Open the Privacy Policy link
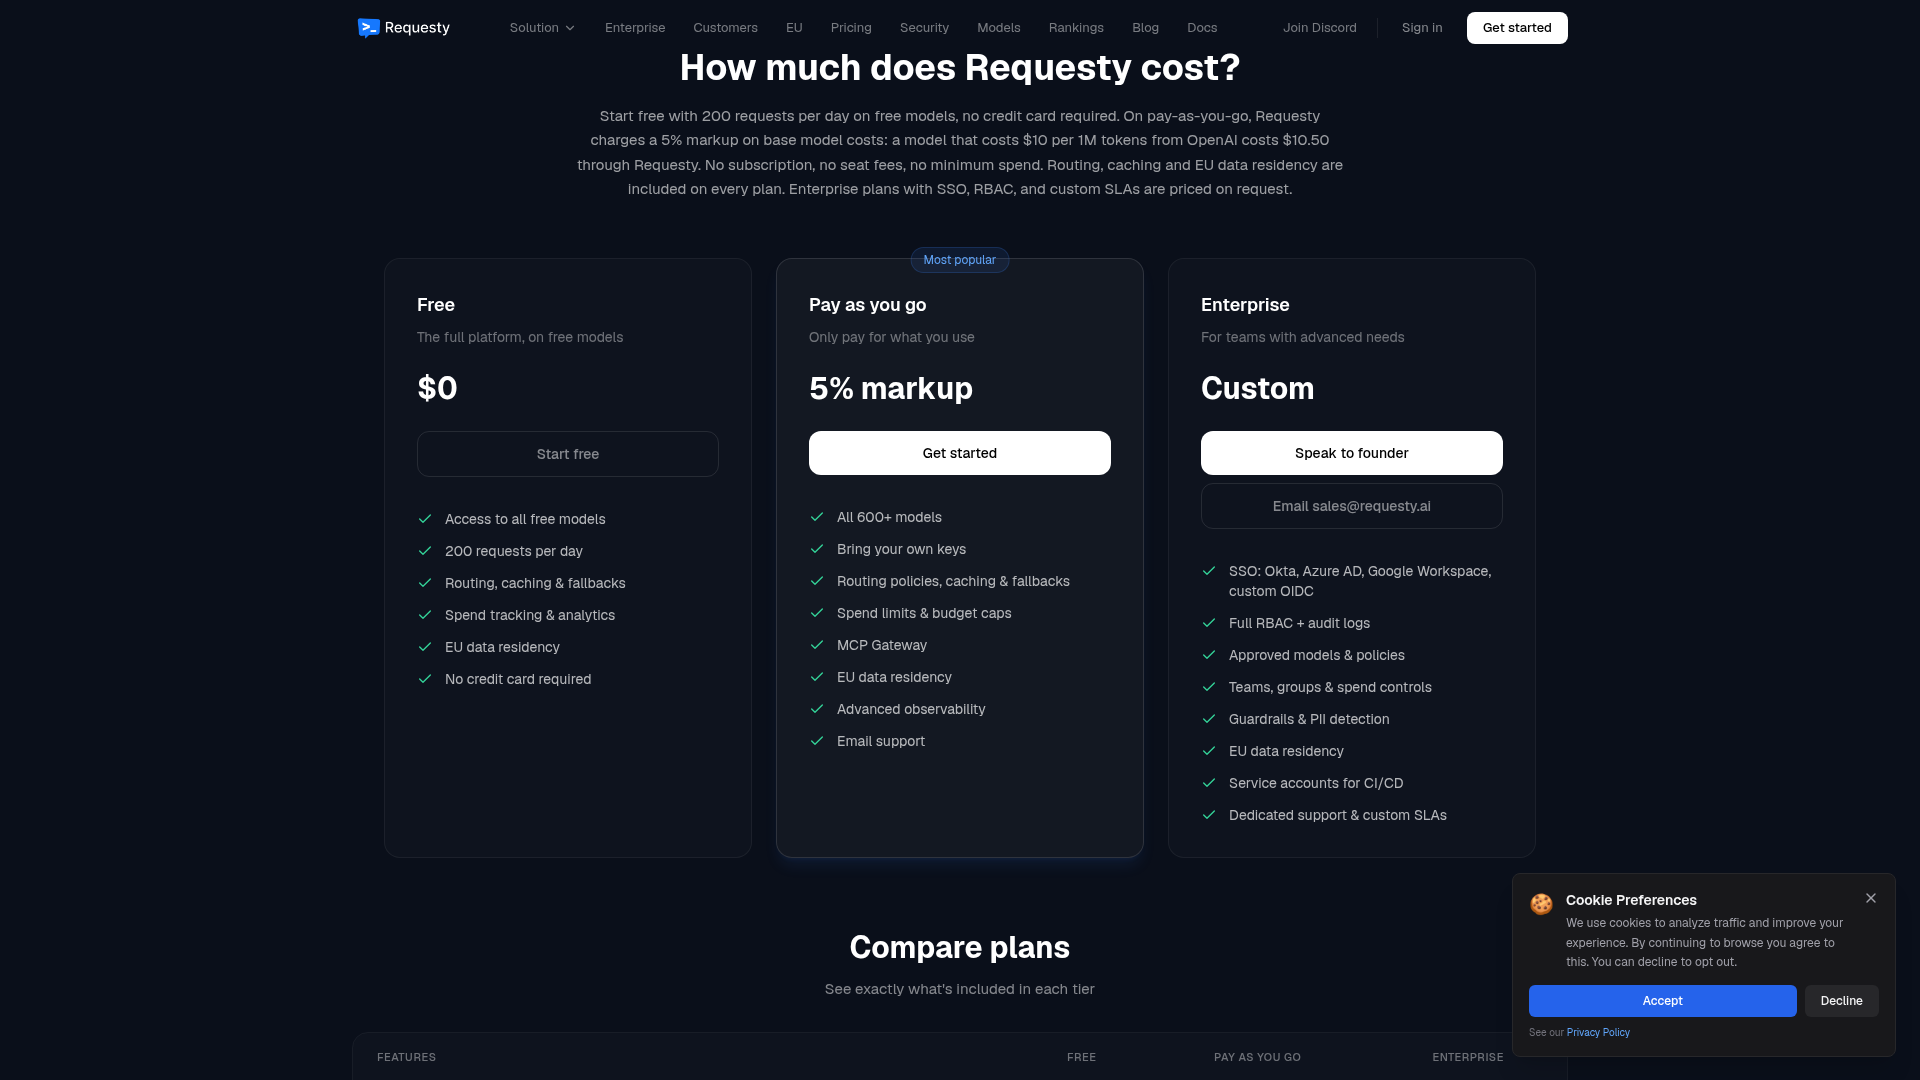Image resolution: width=1920 pixels, height=1080 pixels. 1598,1033
